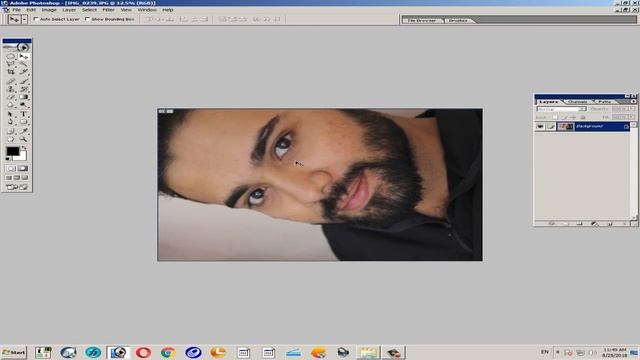Choose Full Screen Mode button
This screenshot has width=640, height=360.
click(x=25, y=178)
